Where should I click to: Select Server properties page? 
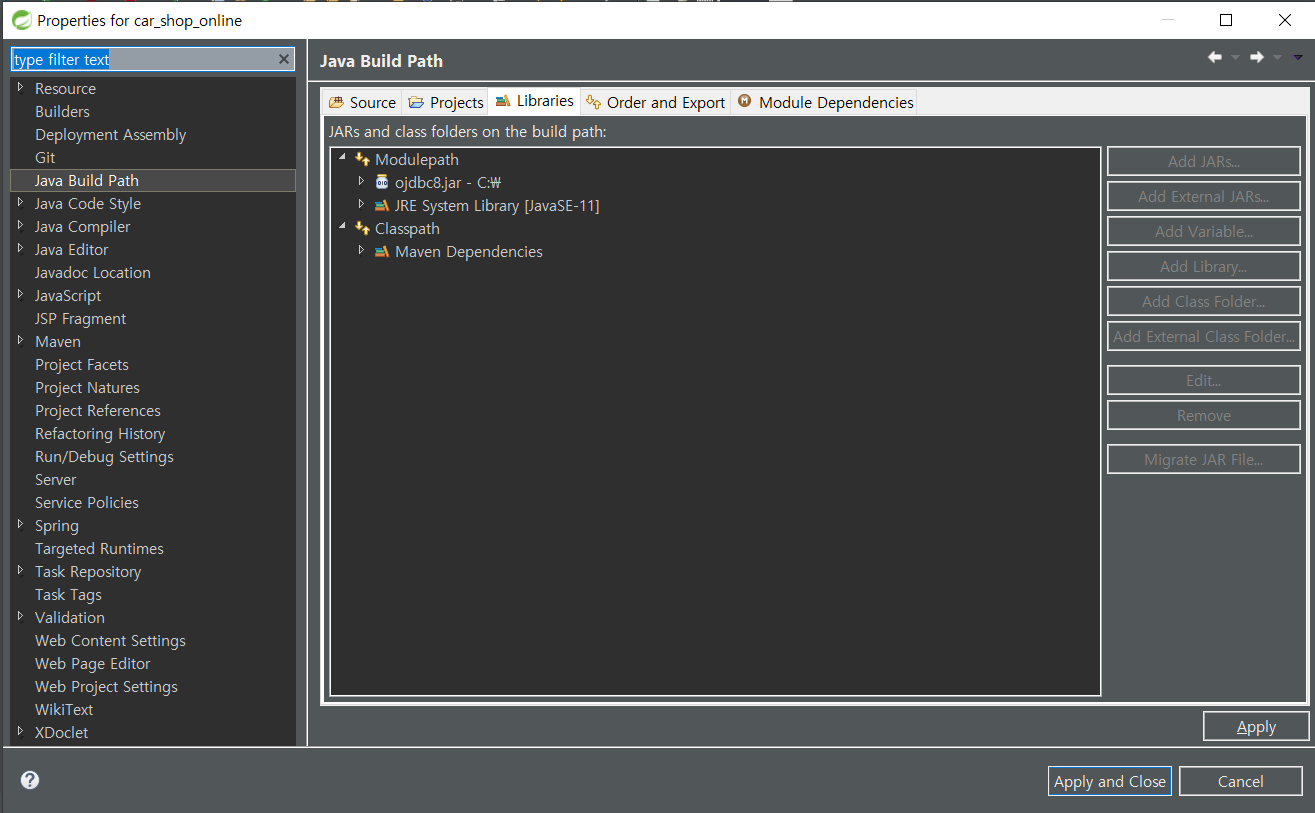(56, 479)
